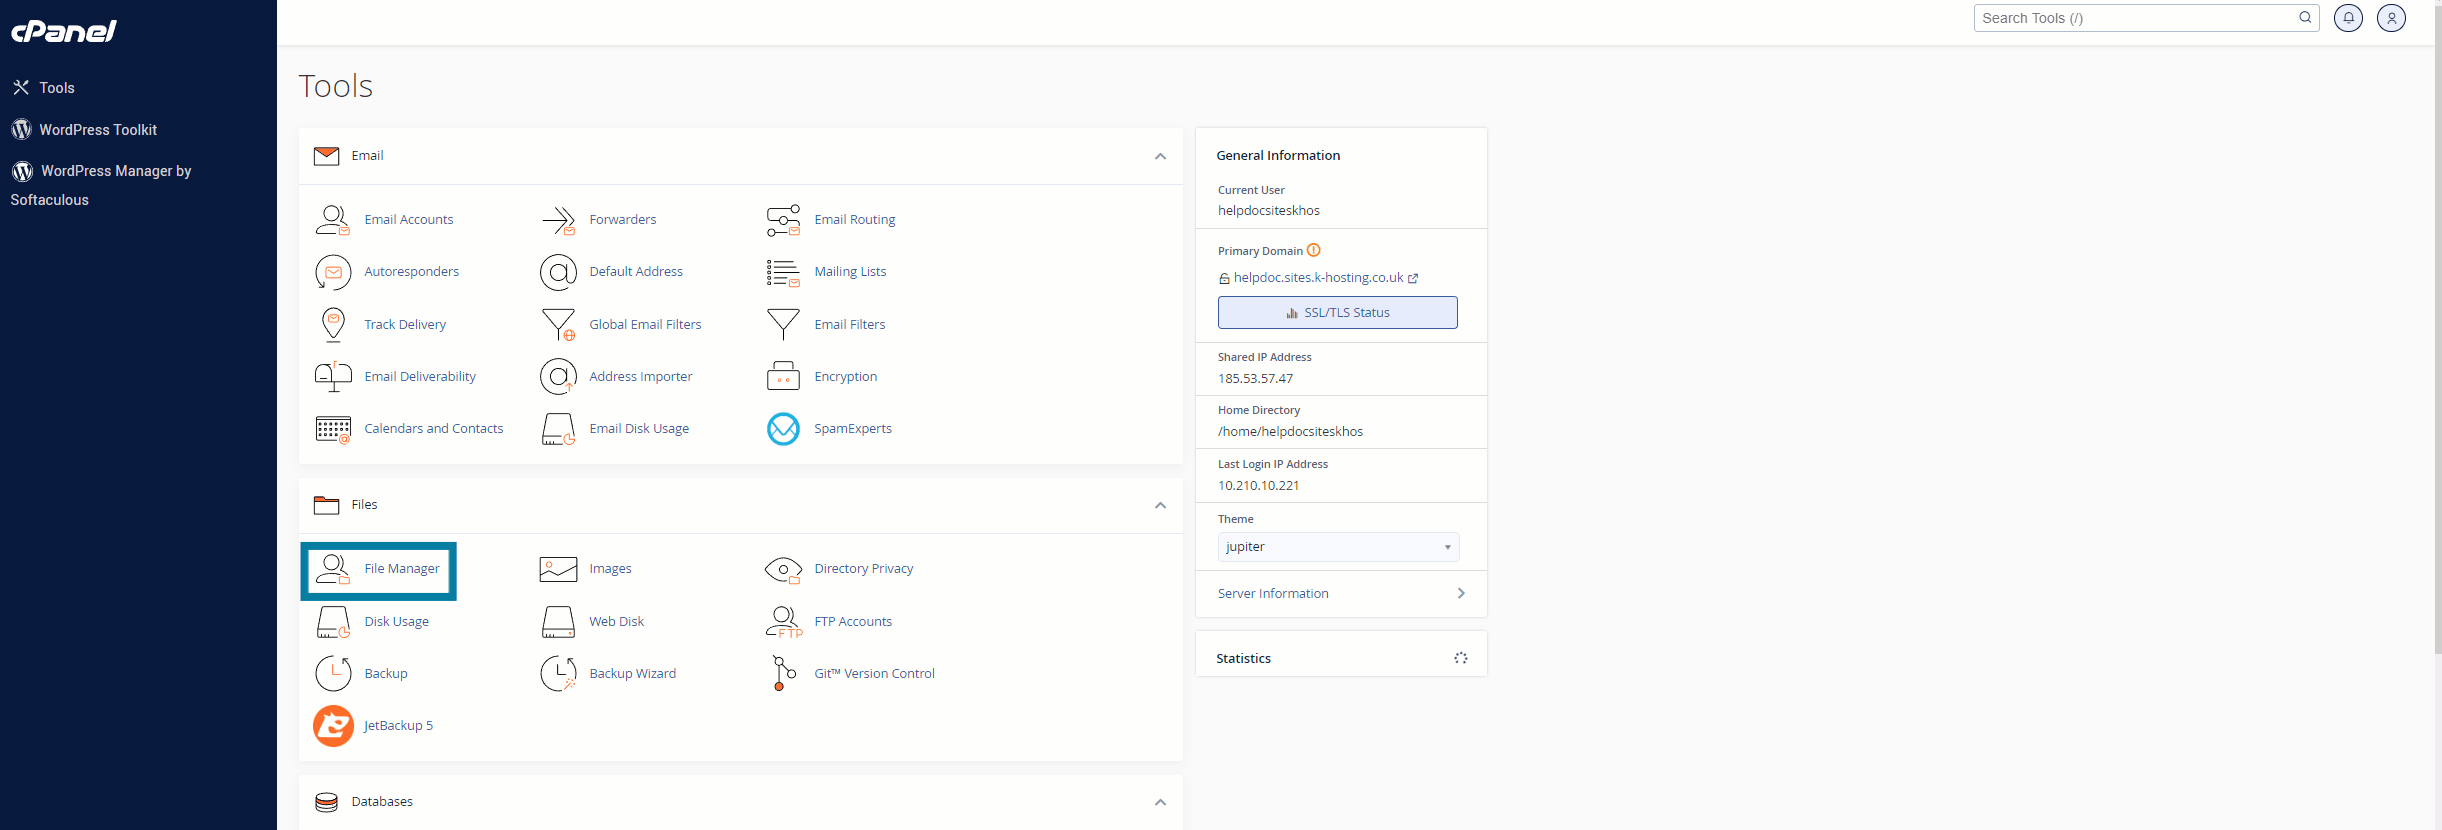
Task: Open the Email Disk Usage icon
Action: 558,428
